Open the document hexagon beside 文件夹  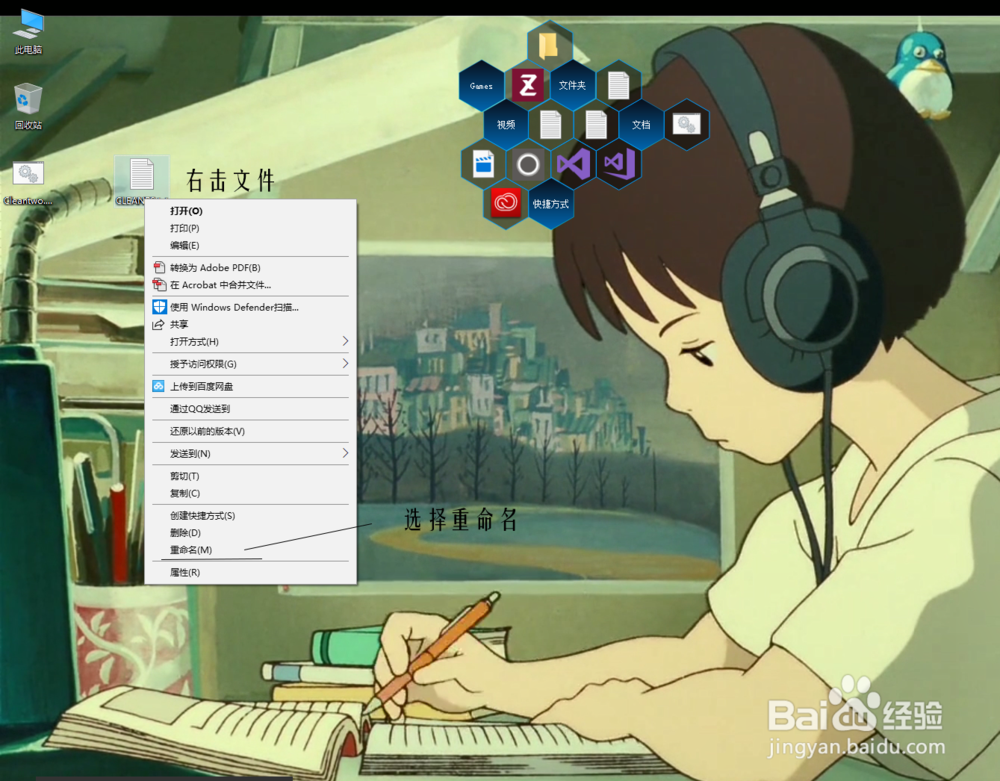[619, 85]
